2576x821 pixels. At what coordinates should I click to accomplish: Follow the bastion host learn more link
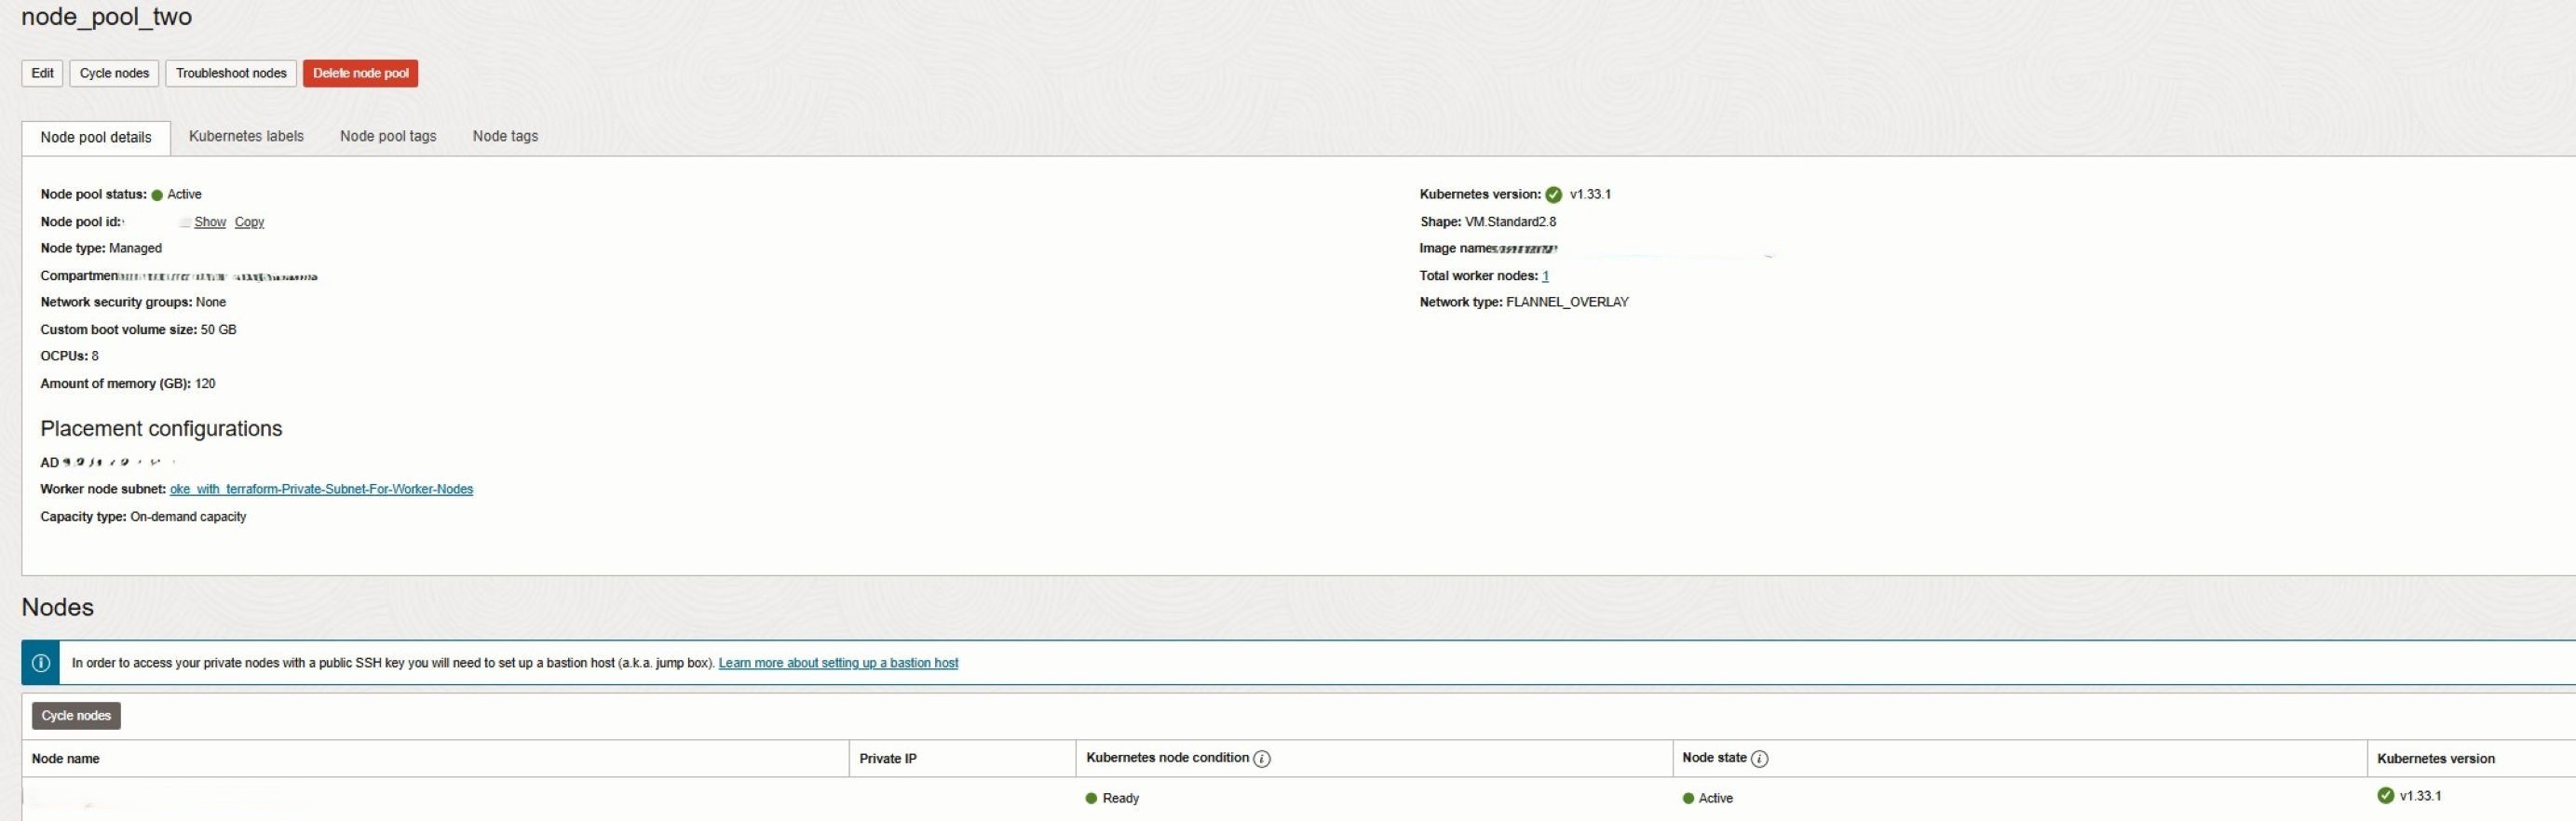838,663
